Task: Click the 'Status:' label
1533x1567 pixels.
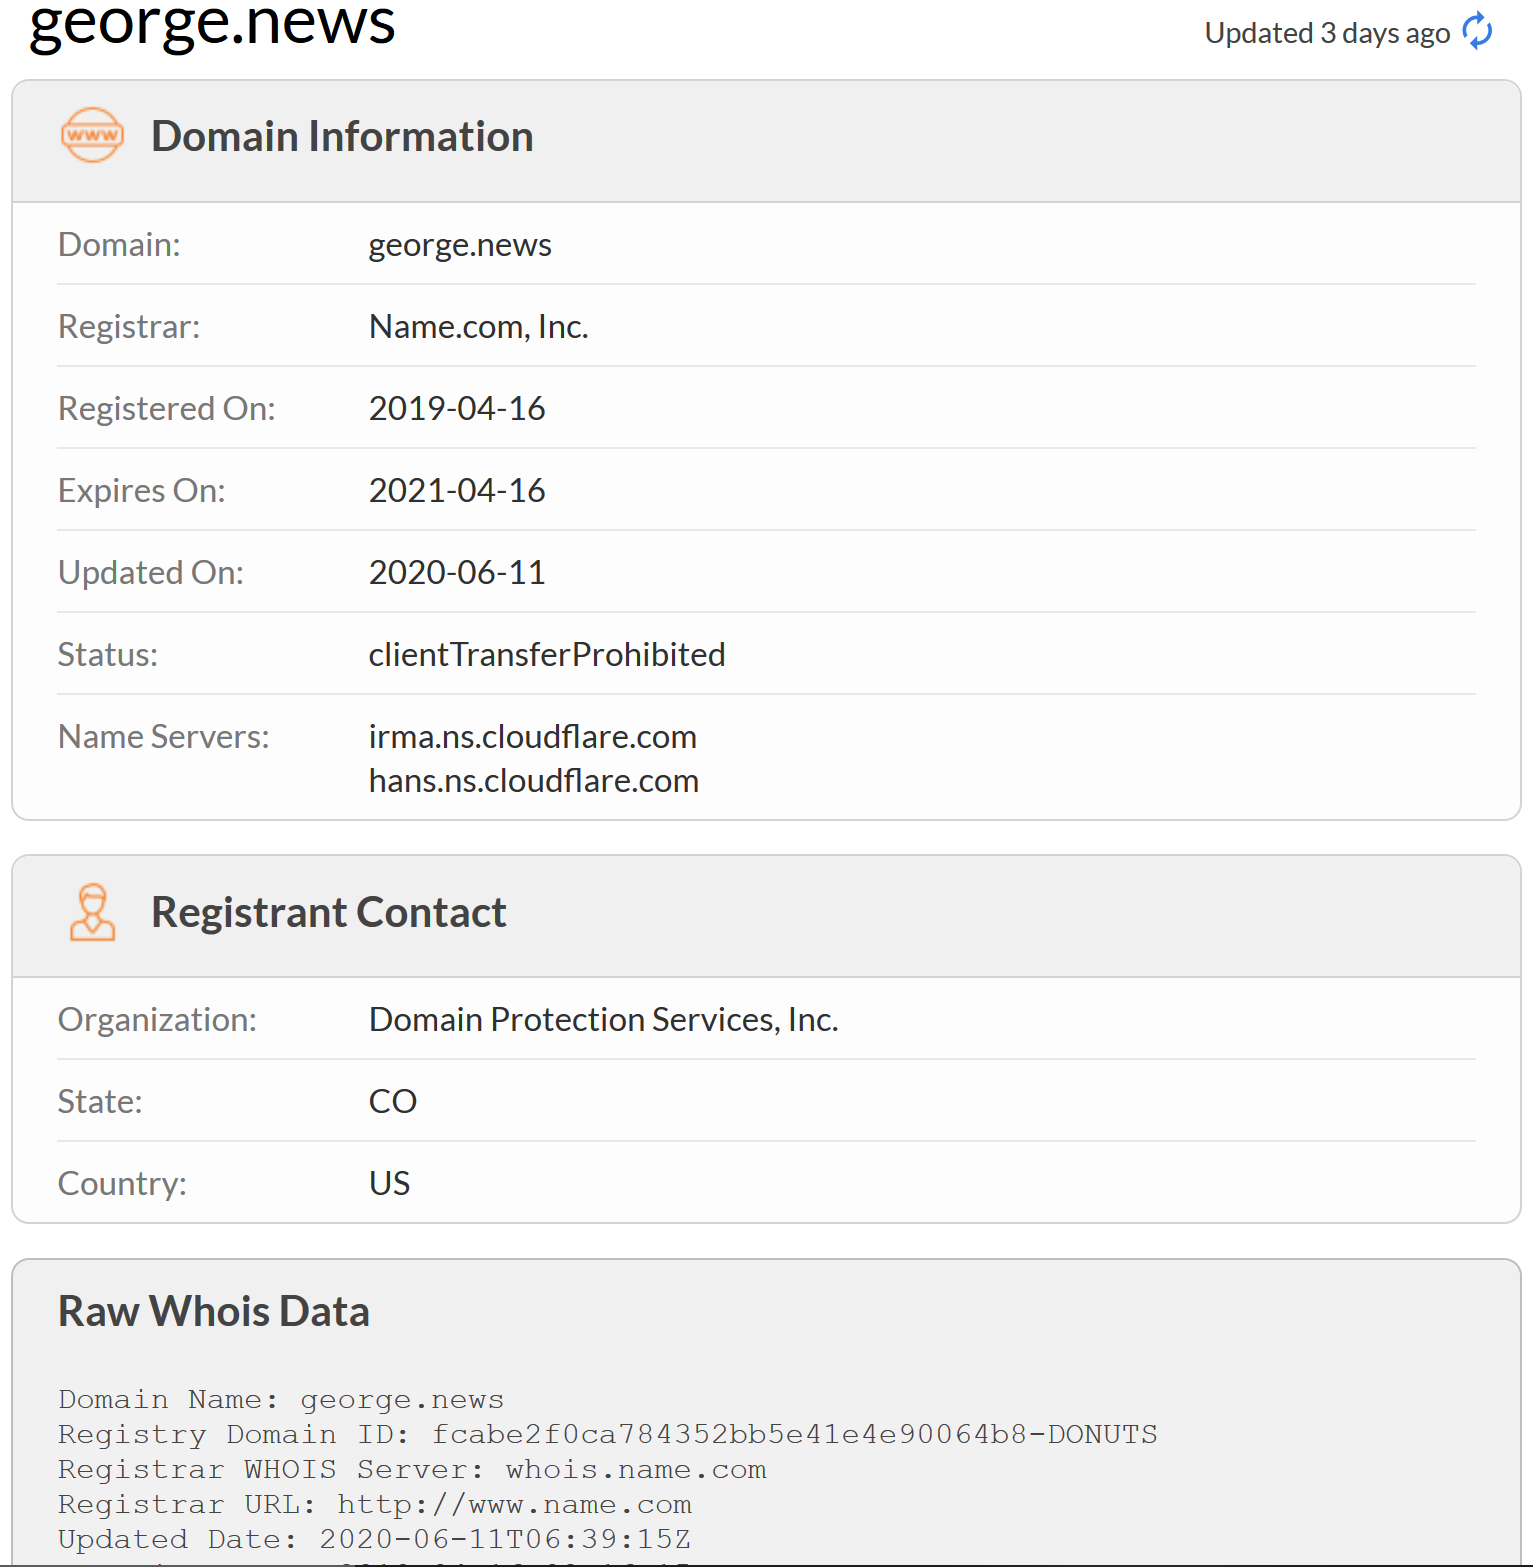Action: (108, 655)
